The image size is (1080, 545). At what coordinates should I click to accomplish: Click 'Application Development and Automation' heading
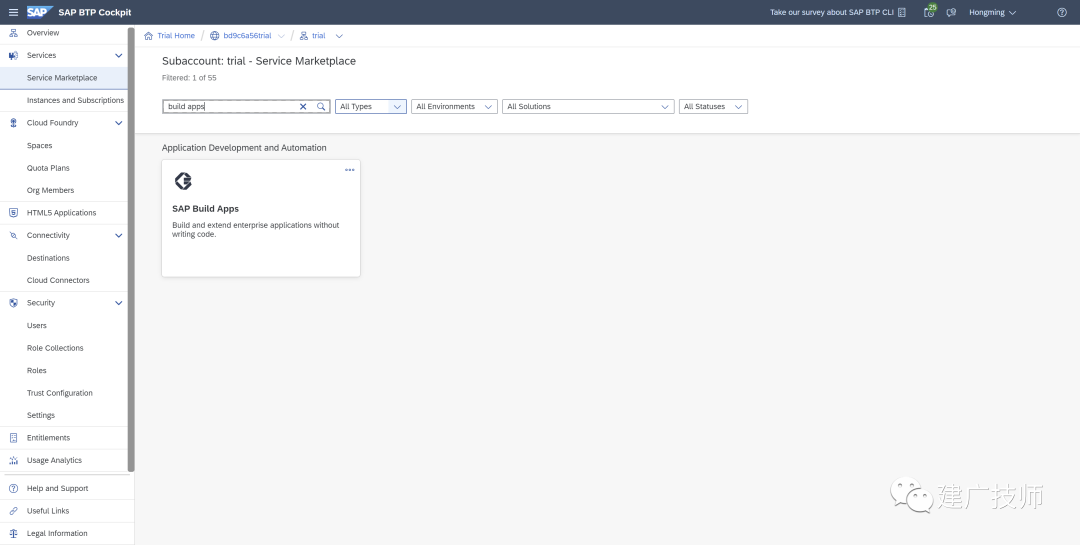[x=244, y=148]
